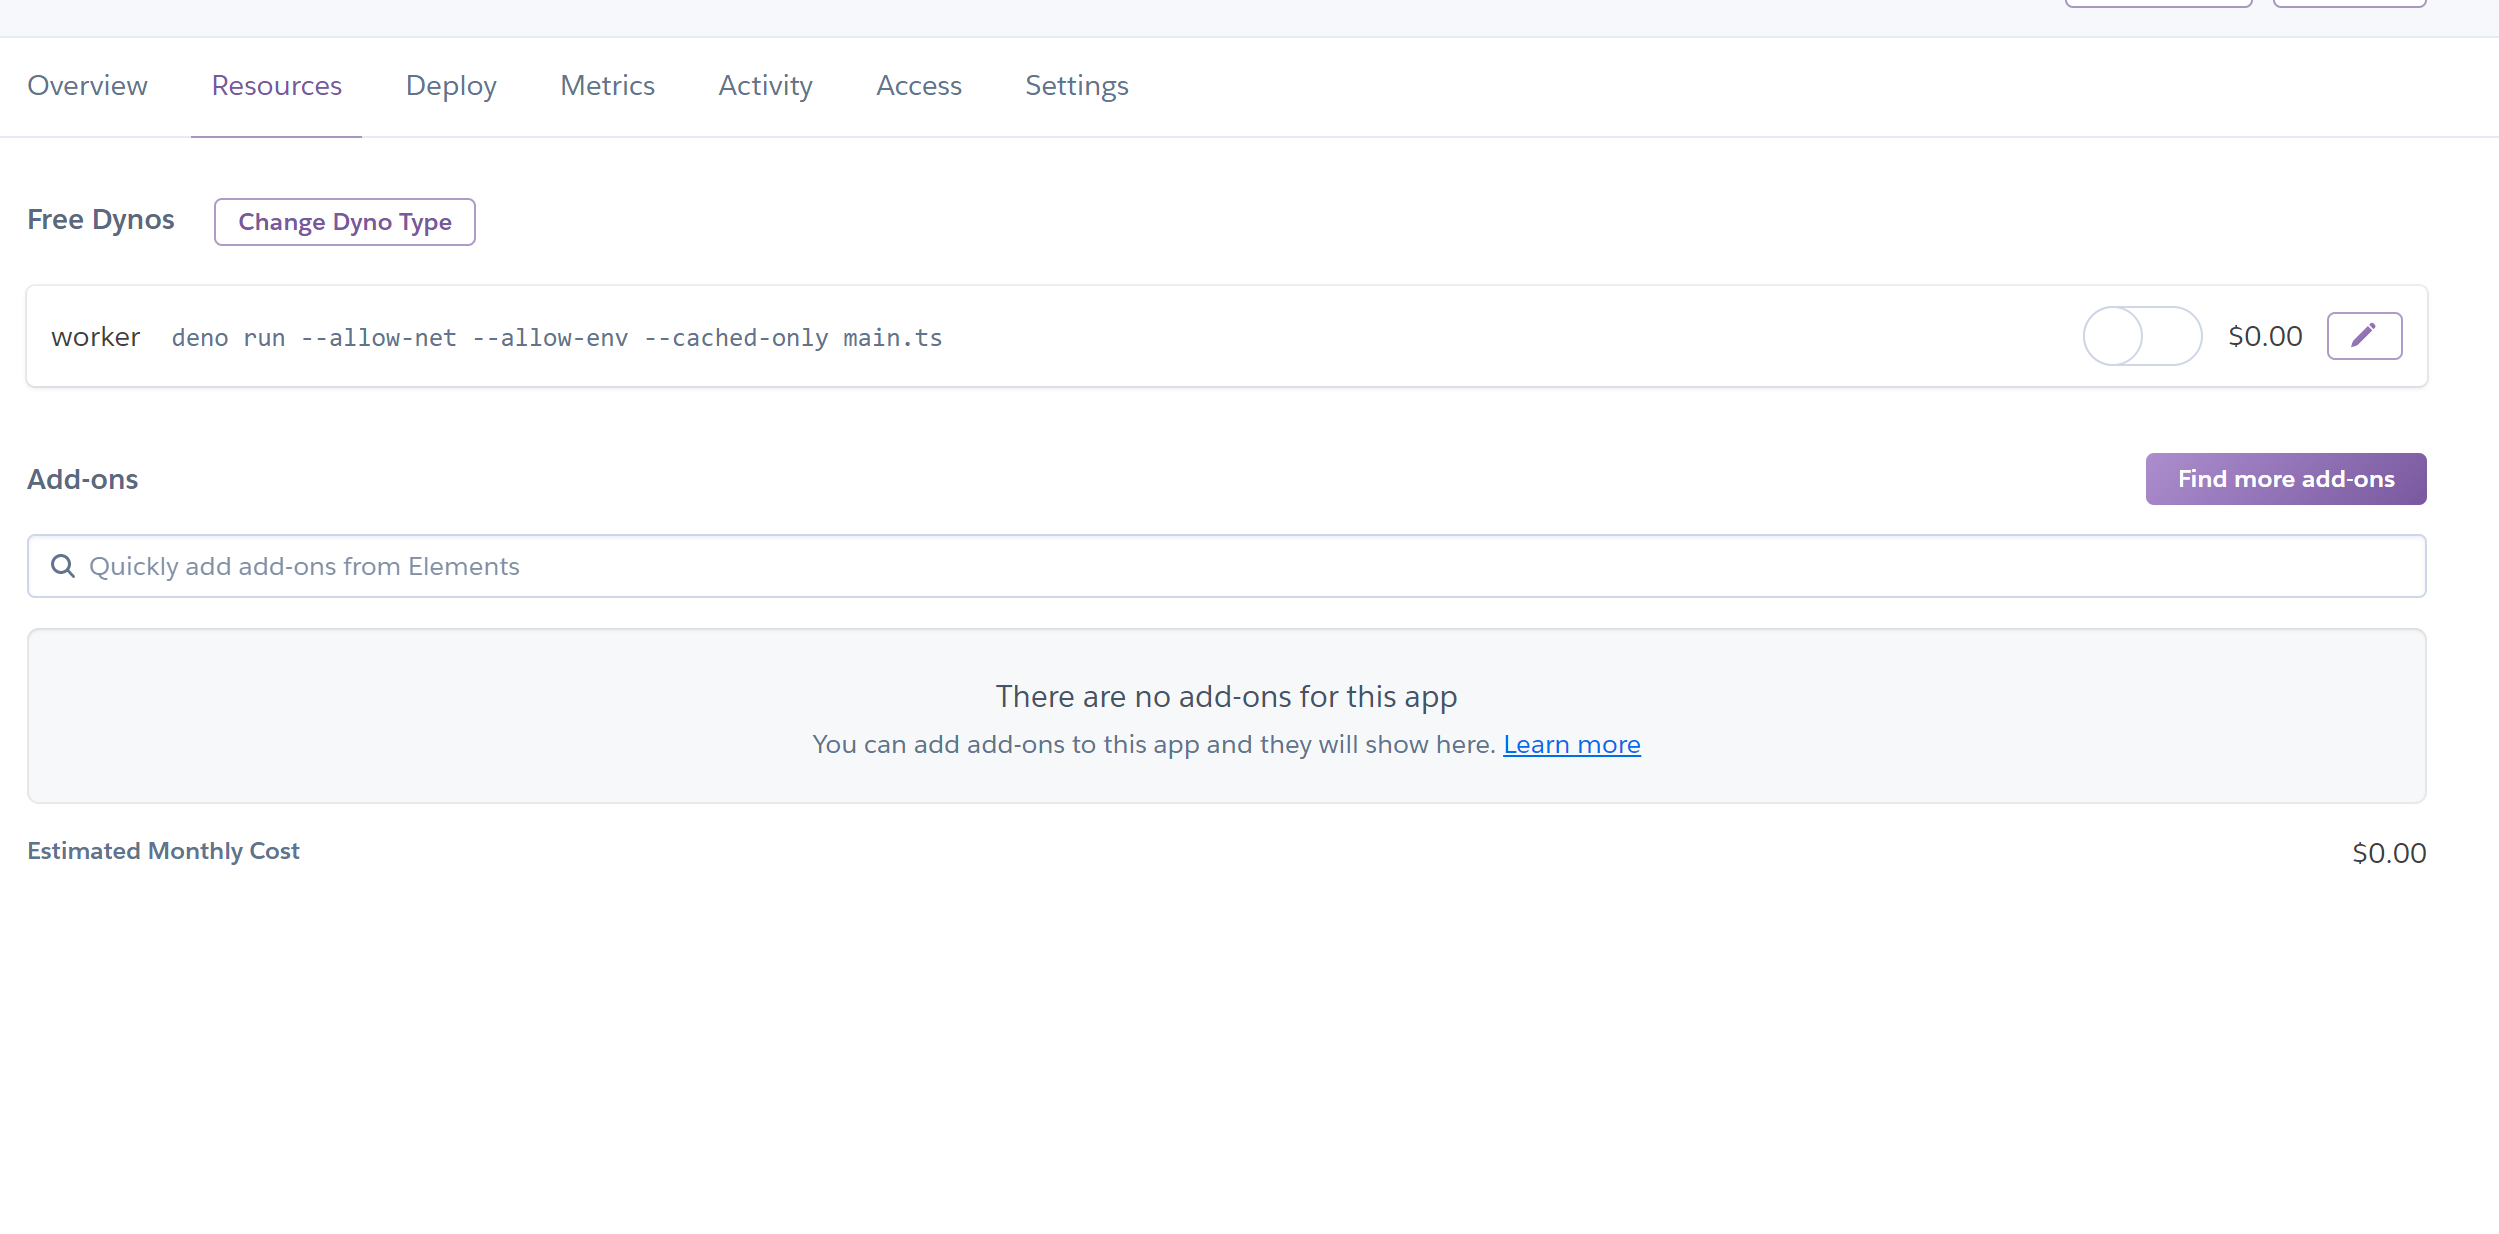Switch to the Deploy tab
This screenshot has height=1234, width=2499.
click(449, 84)
